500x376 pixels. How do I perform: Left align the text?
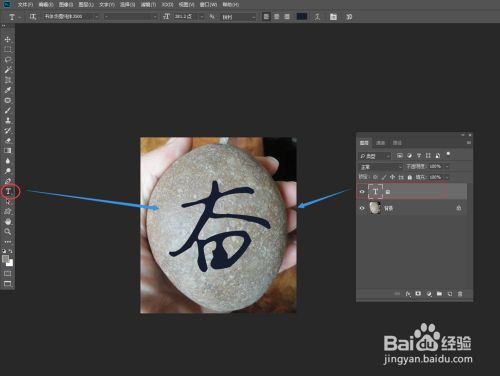tap(266, 16)
